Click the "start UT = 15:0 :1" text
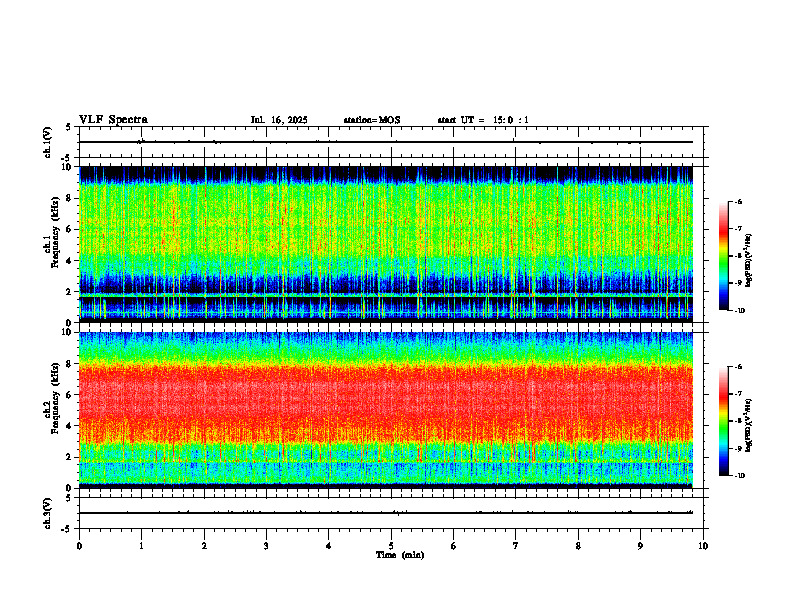 [483, 120]
